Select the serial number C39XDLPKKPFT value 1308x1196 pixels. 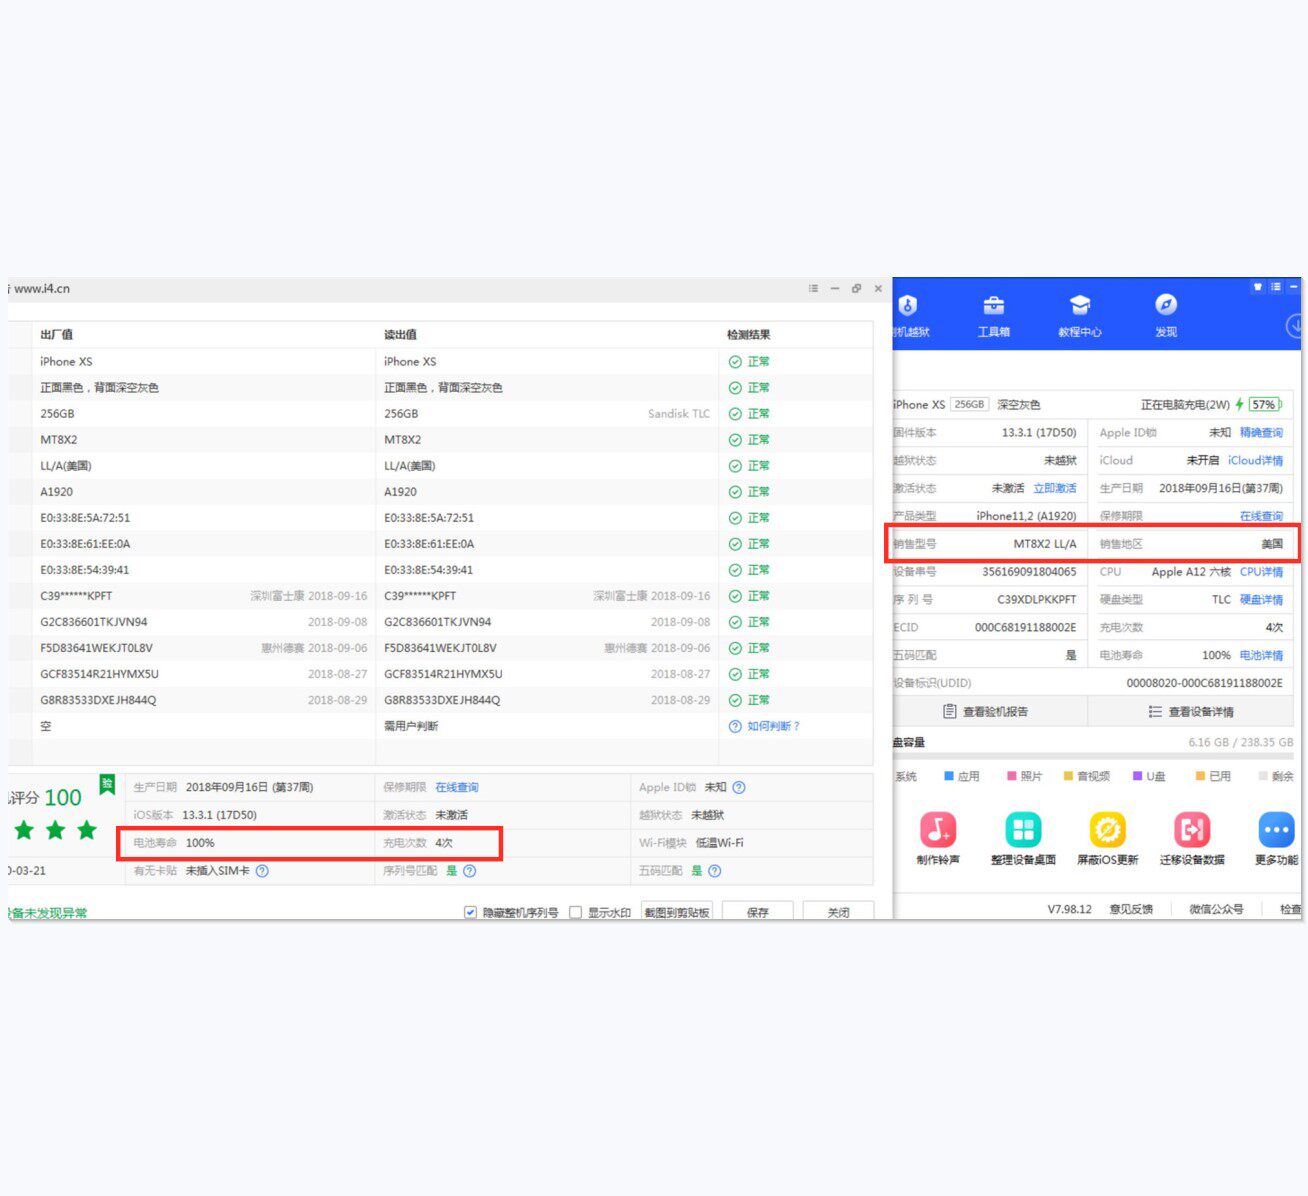[1037, 600]
